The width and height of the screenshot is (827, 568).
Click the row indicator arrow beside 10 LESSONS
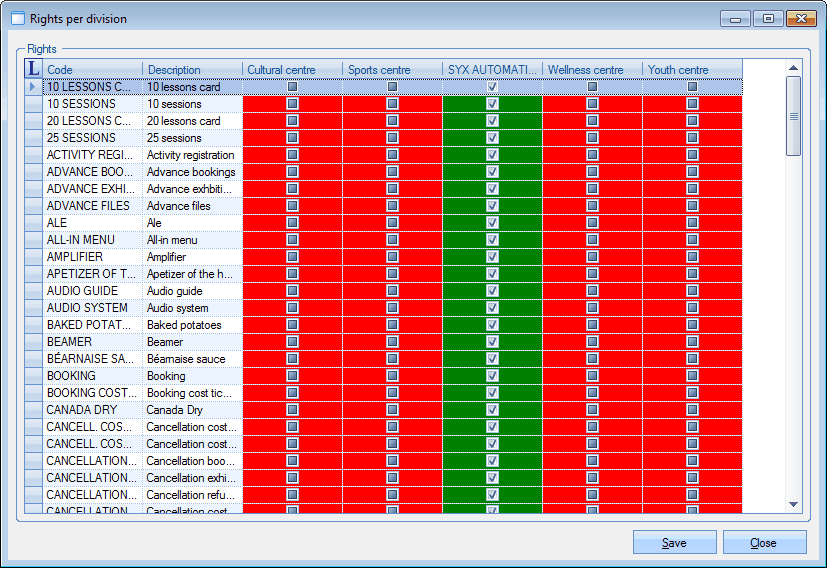click(33, 87)
